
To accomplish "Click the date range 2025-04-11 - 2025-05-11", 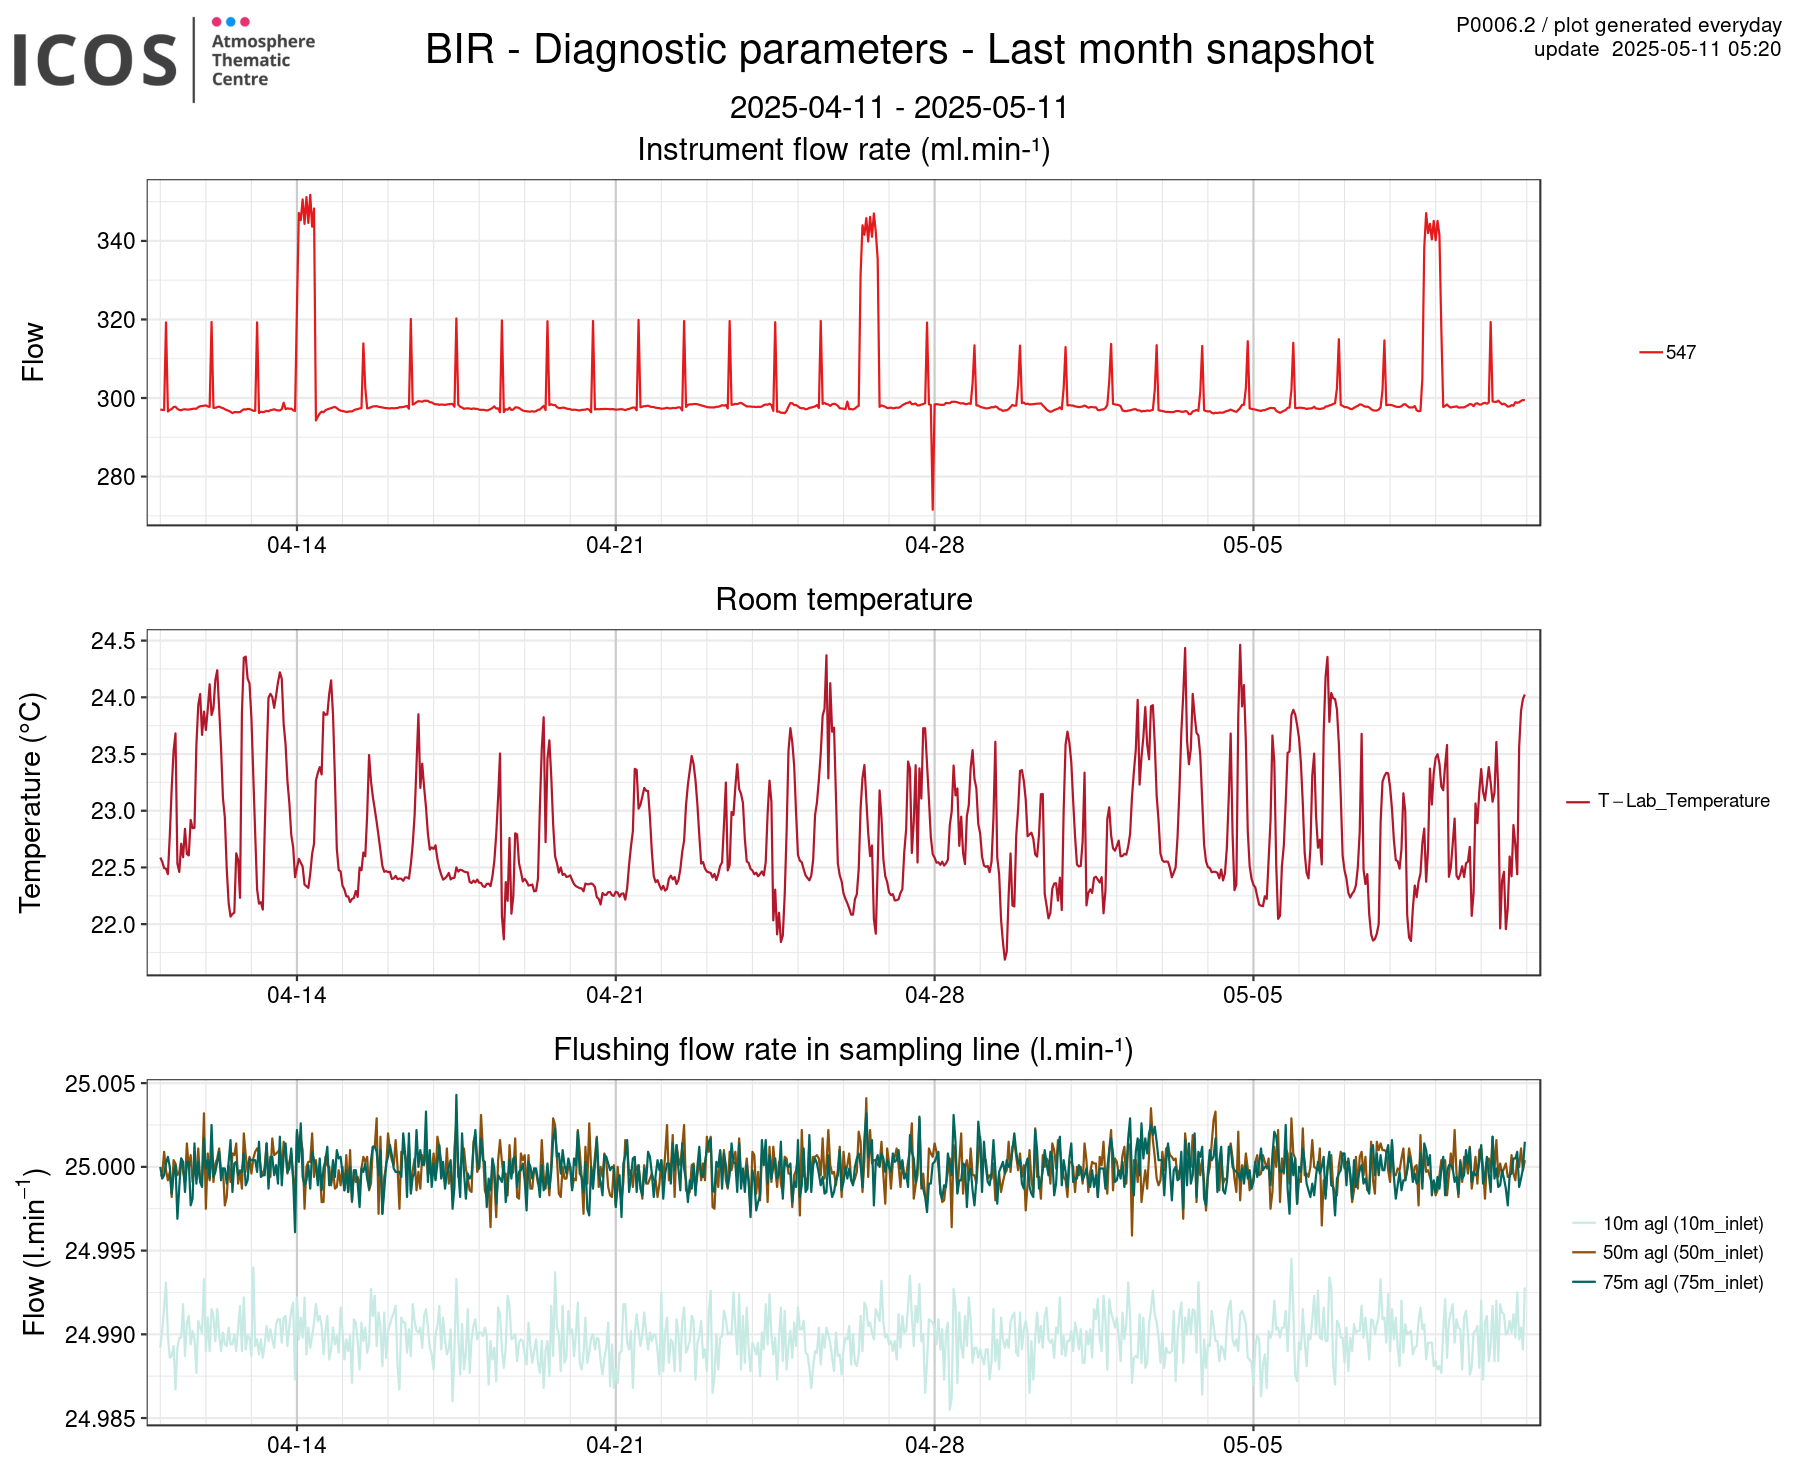I will [899, 107].
